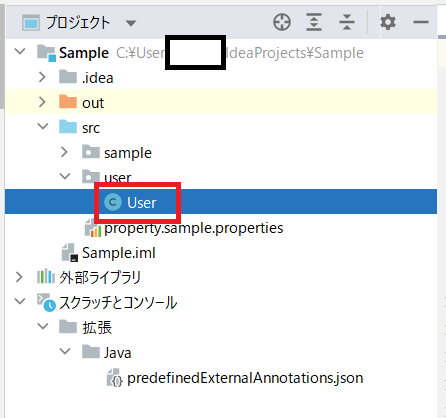Collapse the src folder chevron
The height and width of the screenshot is (418, 446).
[x=43, y=127]
